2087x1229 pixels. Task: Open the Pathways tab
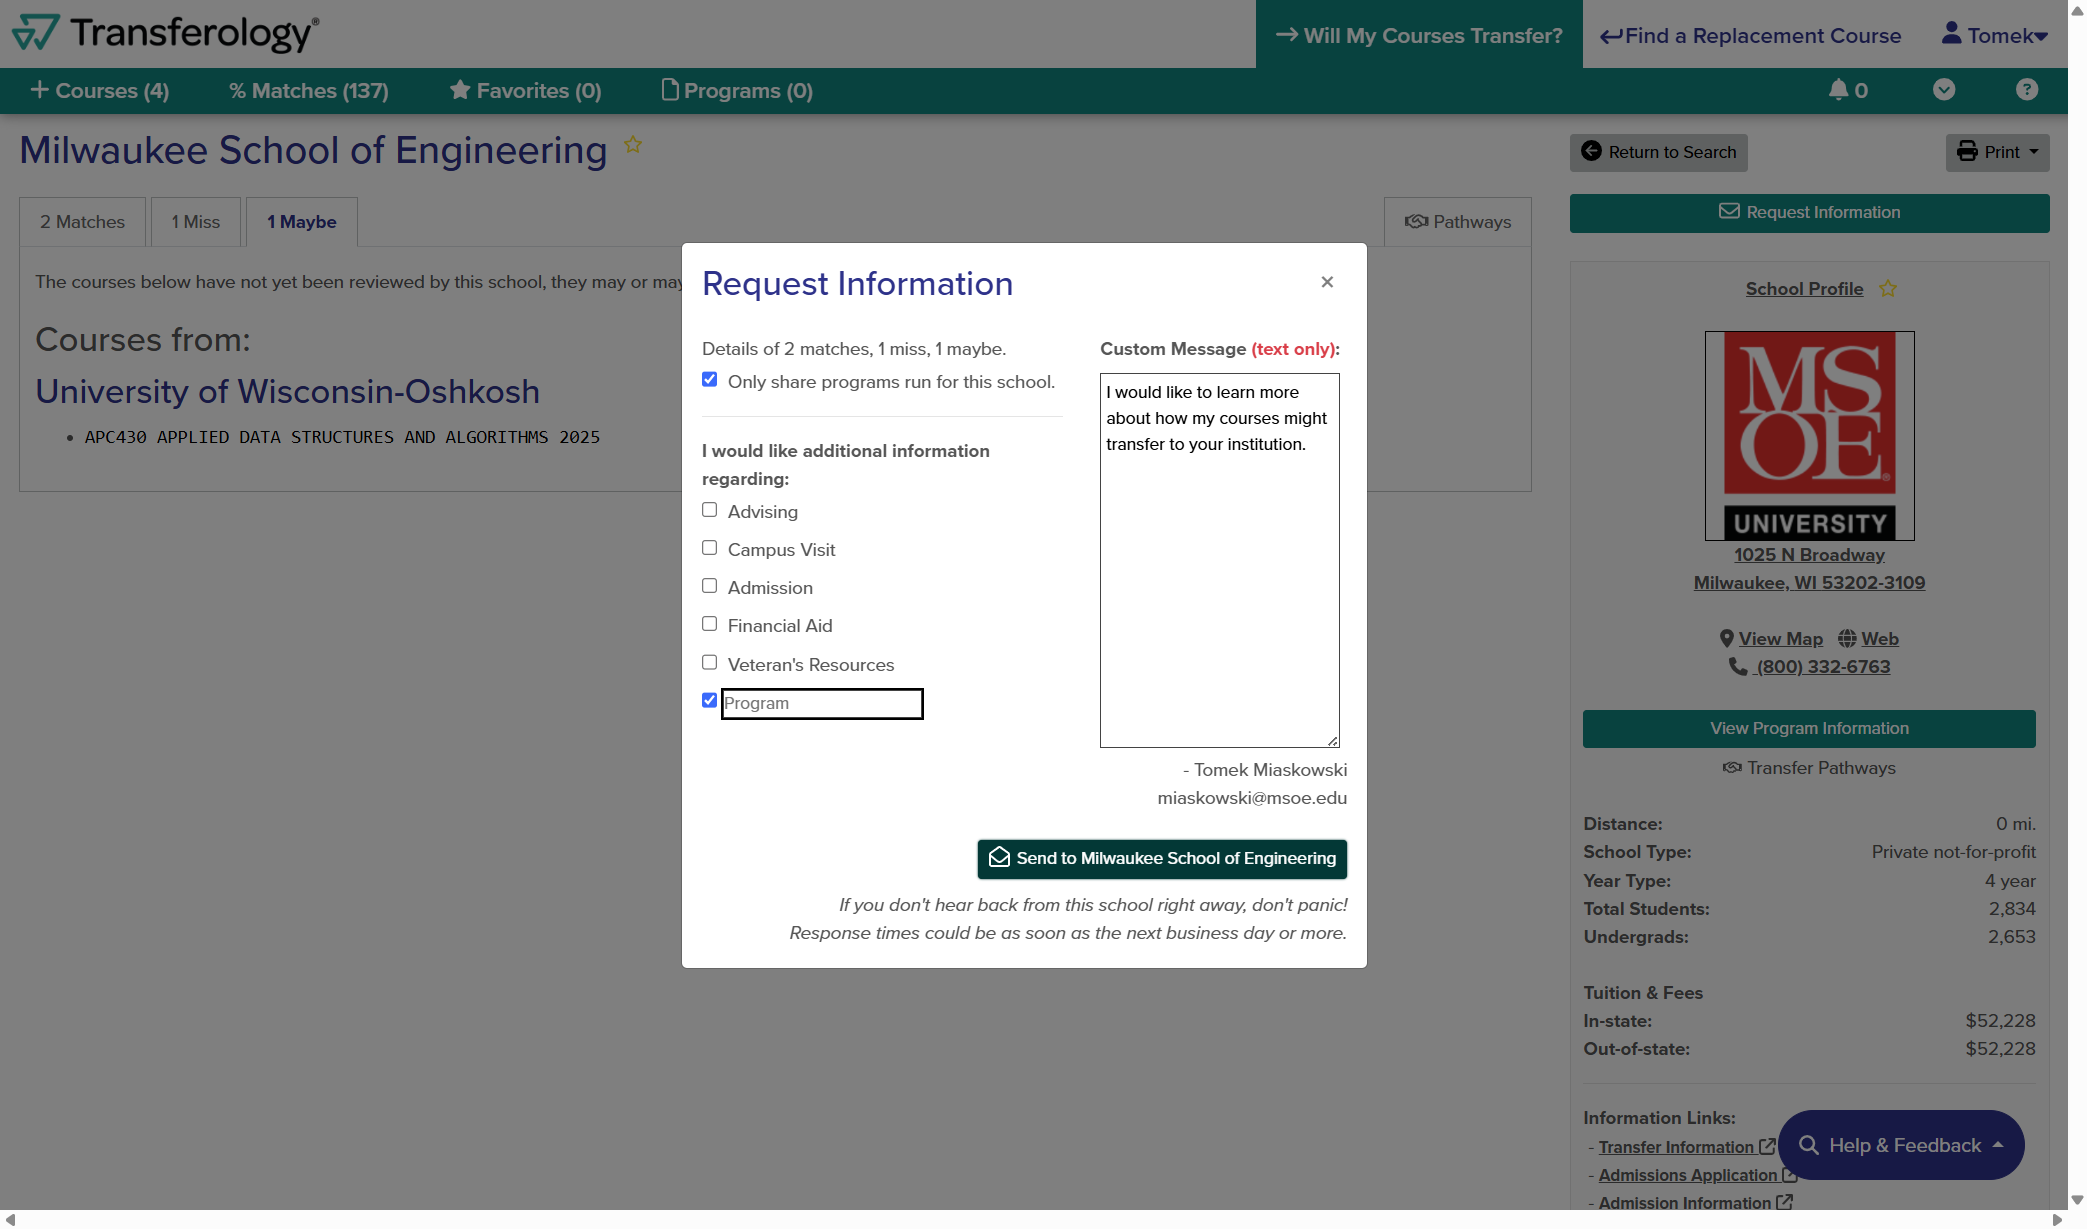(1458, 222)
